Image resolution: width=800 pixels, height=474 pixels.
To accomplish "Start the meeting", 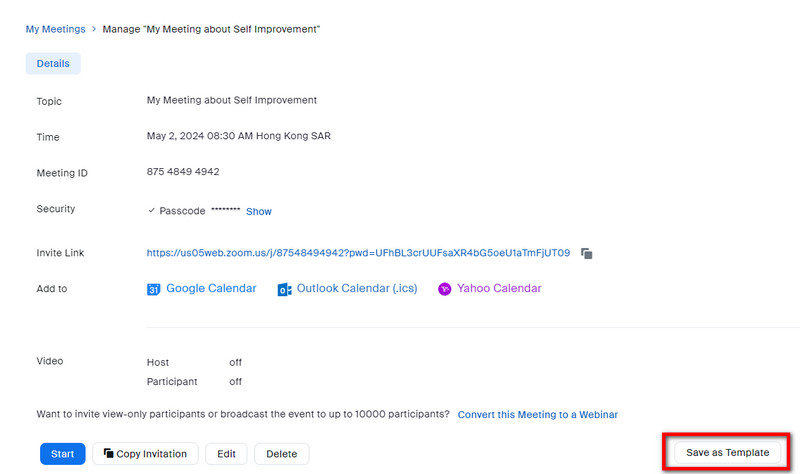I will click(x=63, y=454).
